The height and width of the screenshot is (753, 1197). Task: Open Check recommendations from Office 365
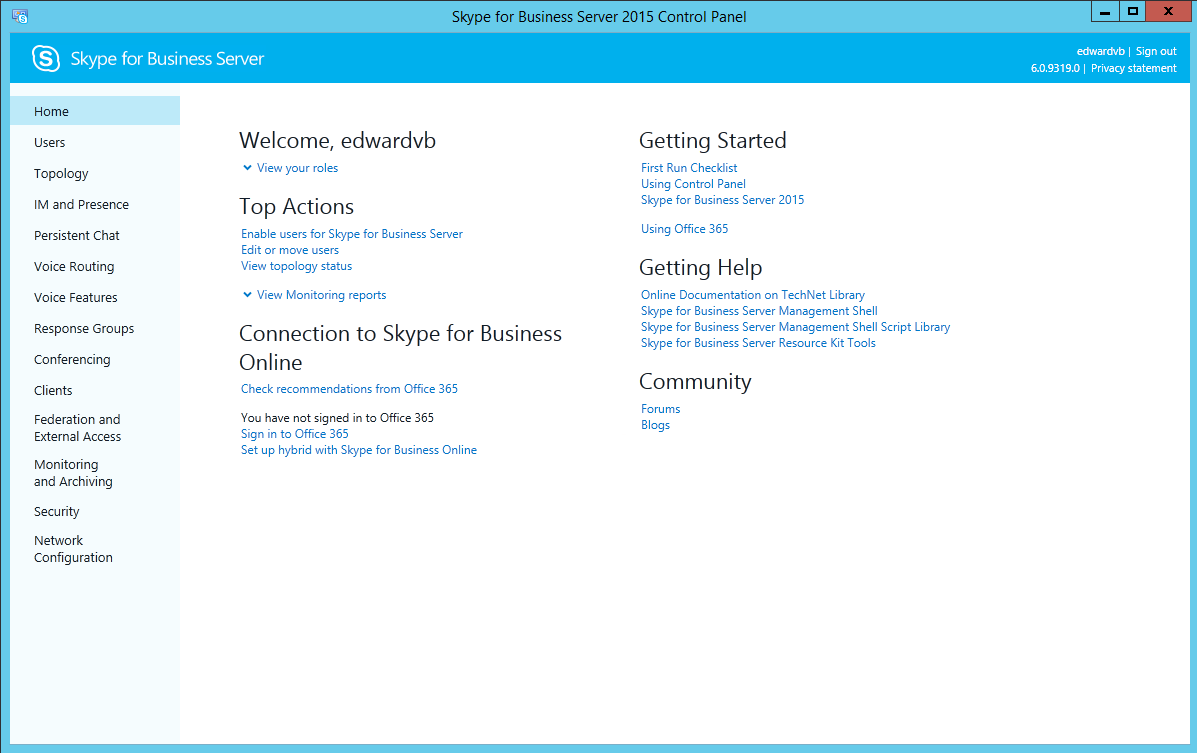click(350, 389)
